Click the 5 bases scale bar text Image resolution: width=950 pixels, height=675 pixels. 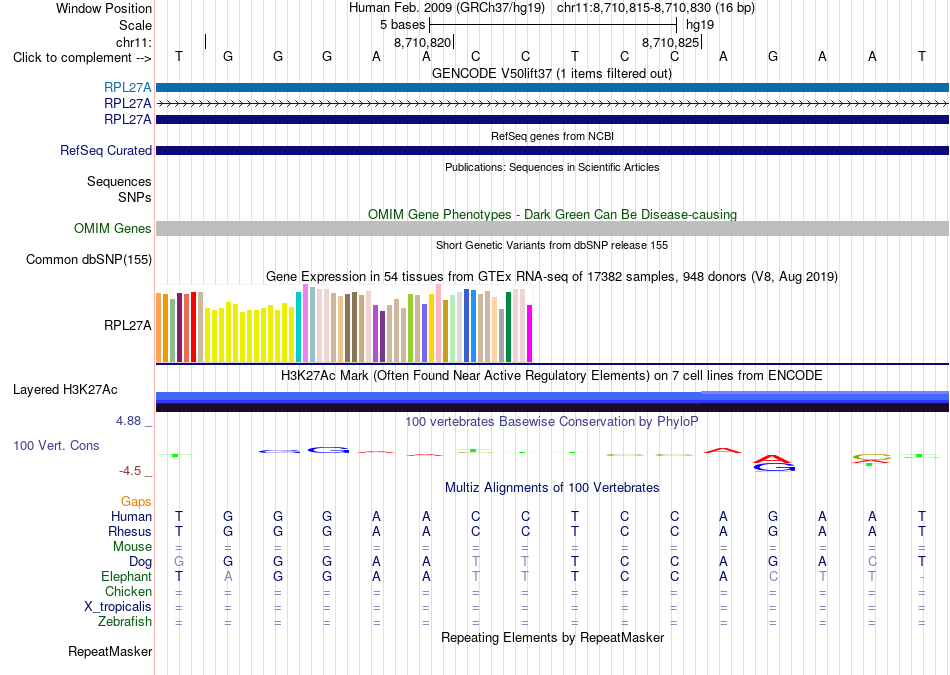click(x=402, y=25)
